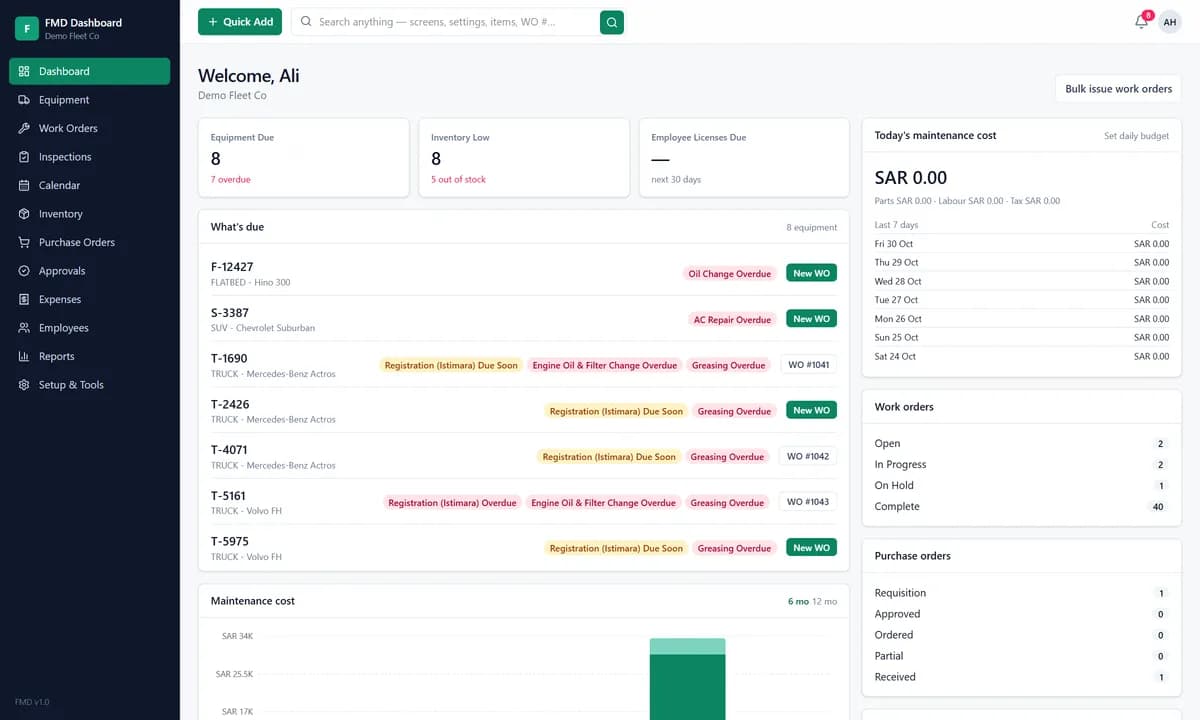
Task: Open work order WO #1043
Action: coord(808,502)
